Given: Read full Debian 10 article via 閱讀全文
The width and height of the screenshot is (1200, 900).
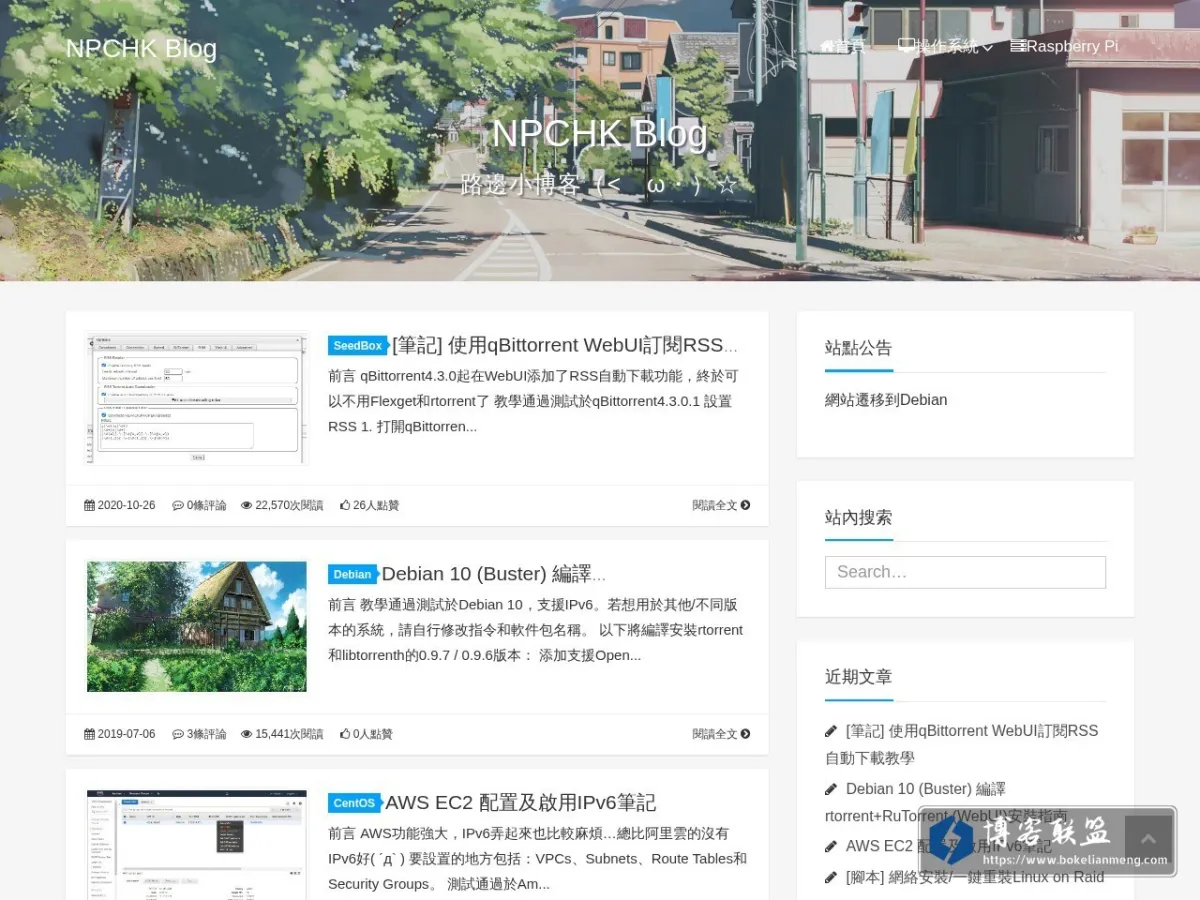Looking at the screenshot, I should pos(721,734).
